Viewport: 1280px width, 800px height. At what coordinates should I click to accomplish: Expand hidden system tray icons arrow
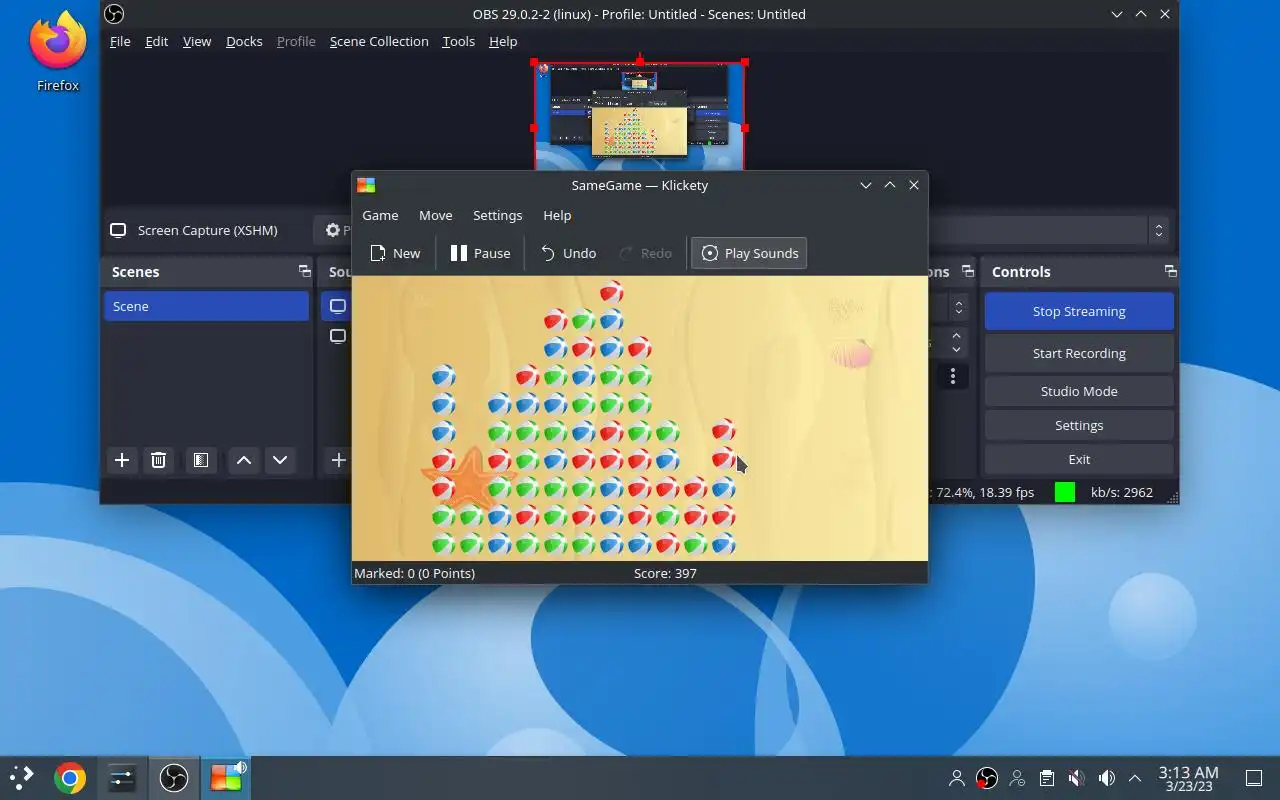[1135, 778]
